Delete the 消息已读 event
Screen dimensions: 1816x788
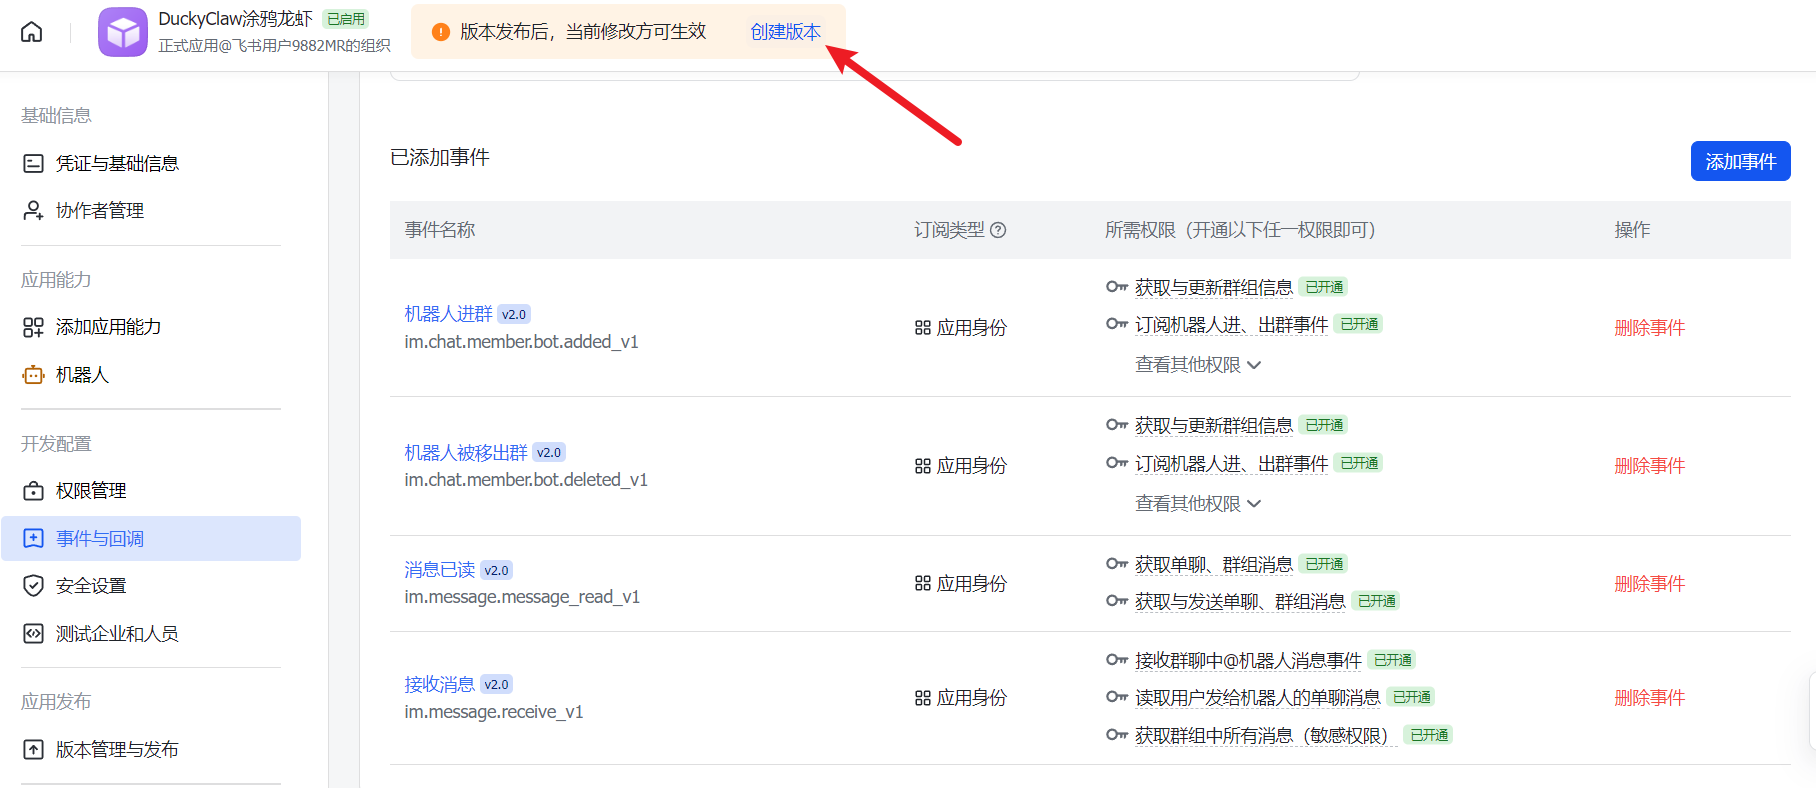(x=1649, y=584)
